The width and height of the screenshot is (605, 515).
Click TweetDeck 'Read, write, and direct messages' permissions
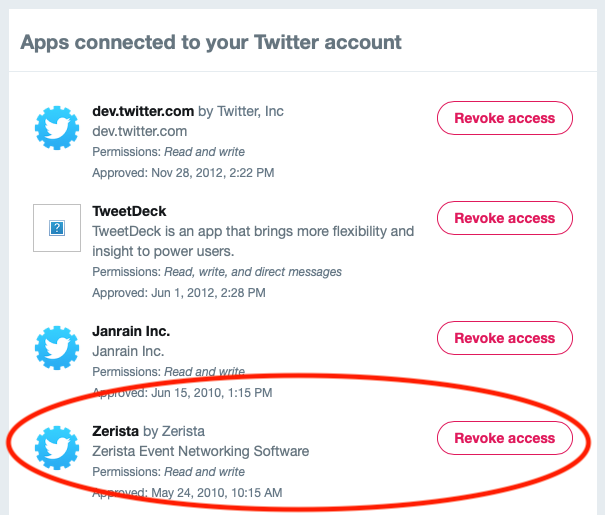pyautogui.click(x=253, y=272)
